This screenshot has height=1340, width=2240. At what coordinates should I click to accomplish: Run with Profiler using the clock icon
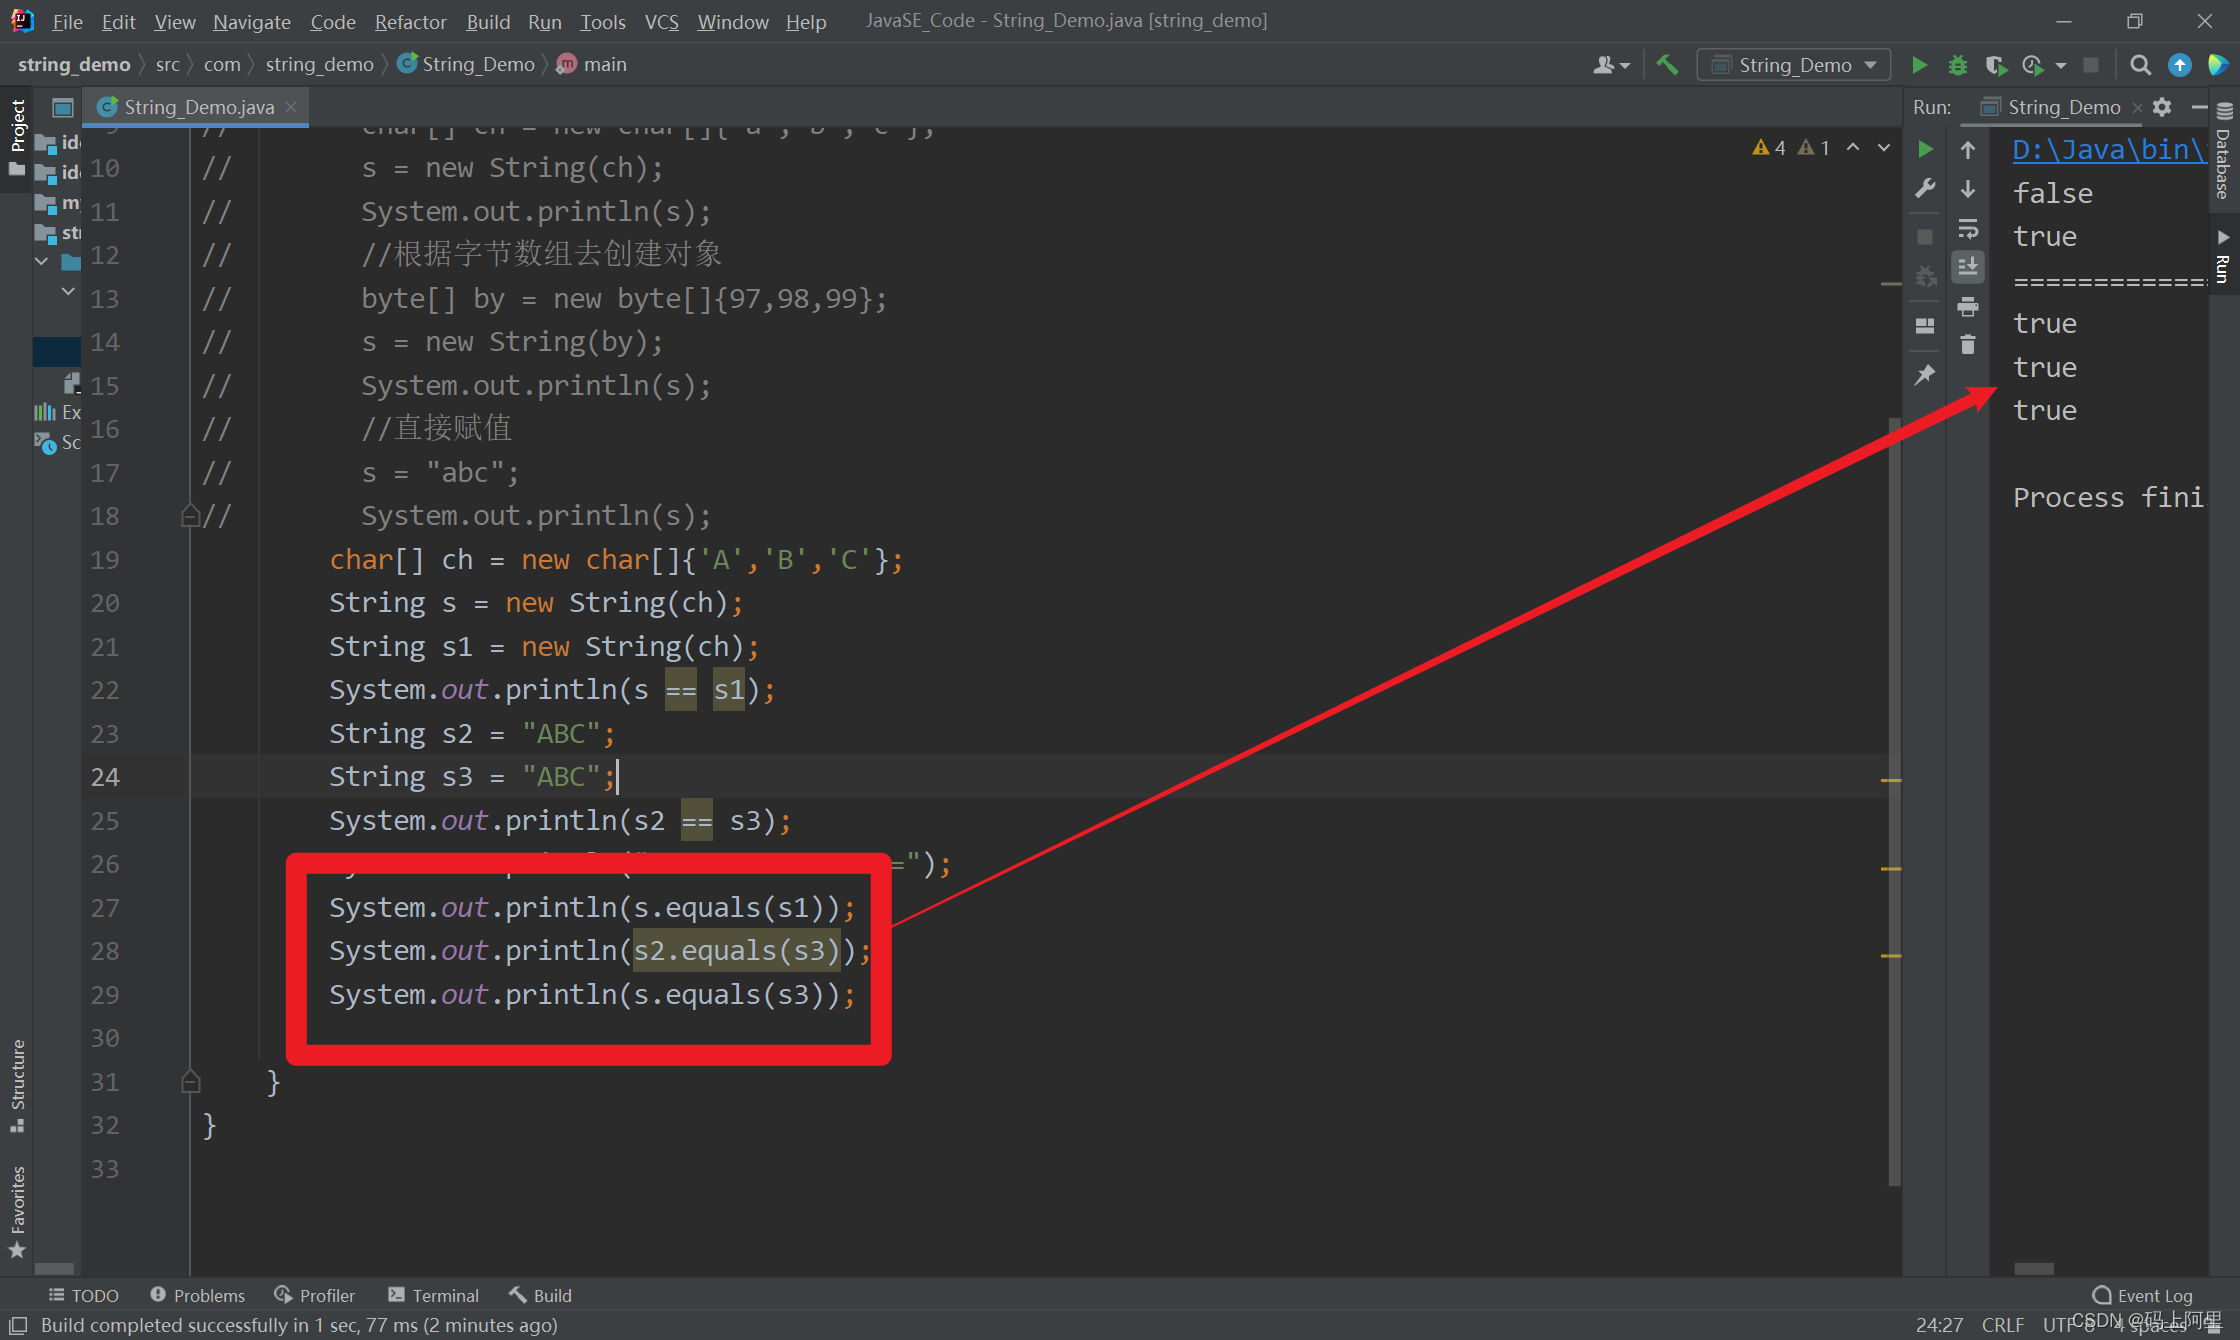(x=2032, y=64)
